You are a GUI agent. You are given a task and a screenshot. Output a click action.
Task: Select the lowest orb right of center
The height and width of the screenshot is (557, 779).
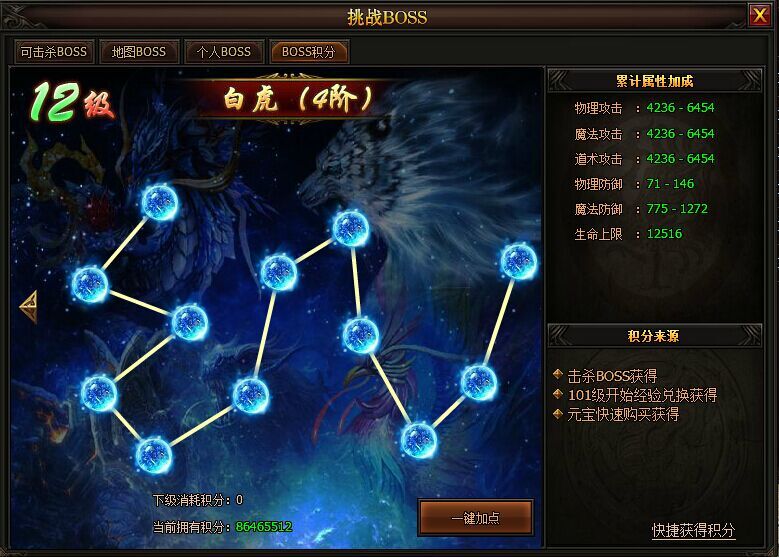click(x=418, y=440)
